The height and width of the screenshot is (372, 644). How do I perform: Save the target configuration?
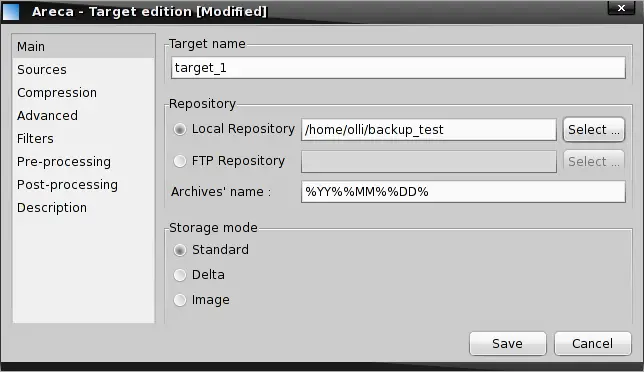point(508,343)
